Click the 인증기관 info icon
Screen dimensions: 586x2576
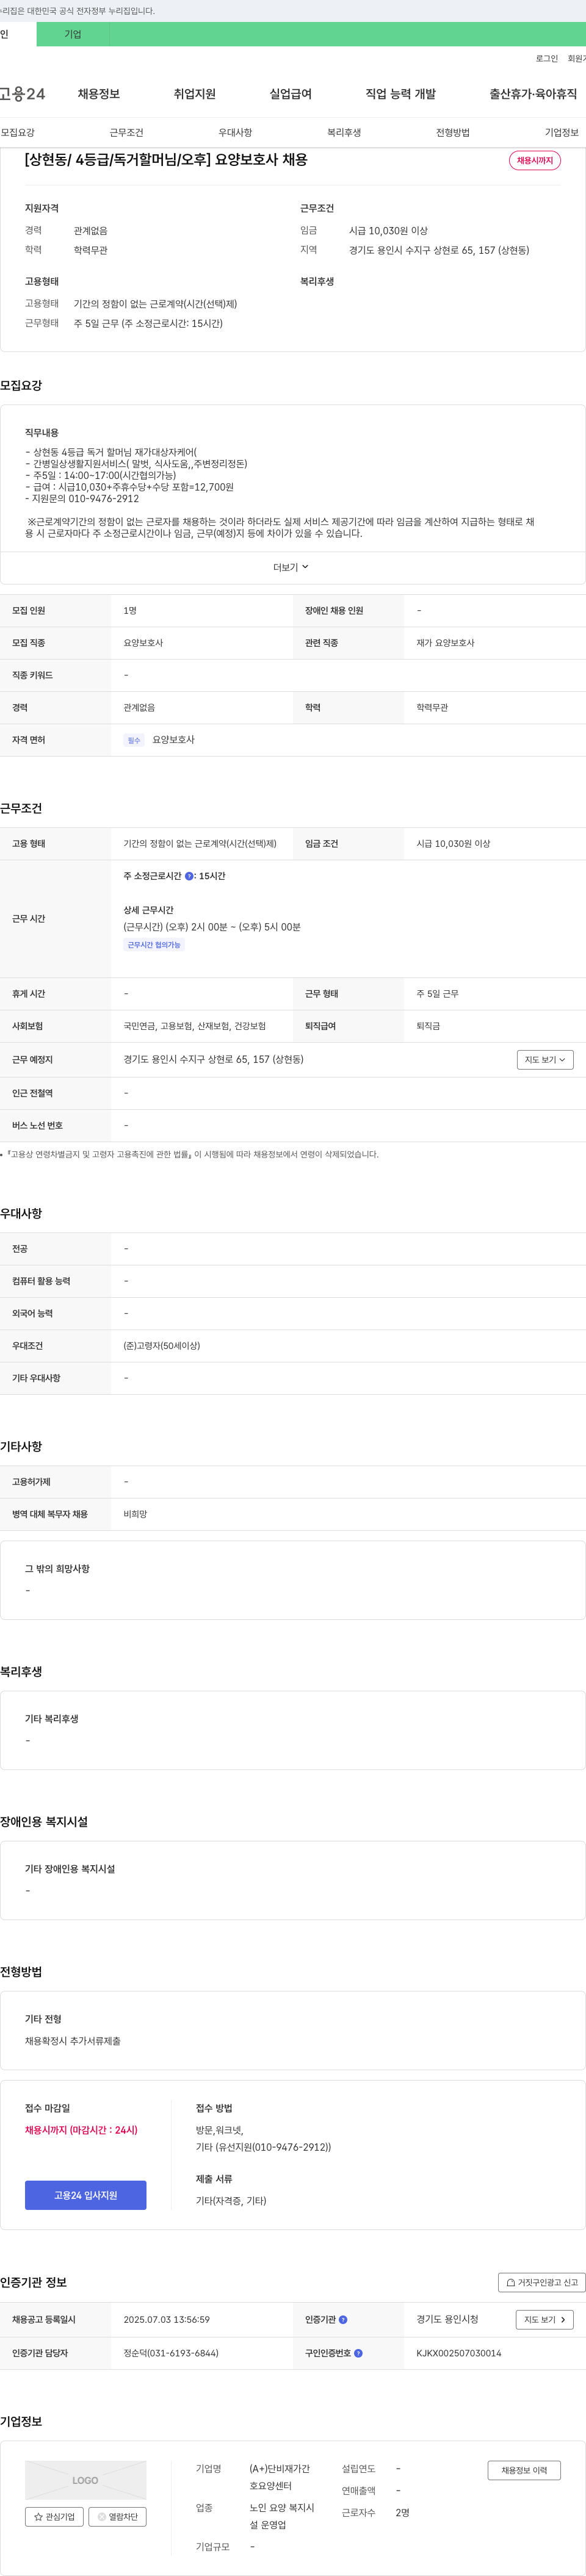343,2320
